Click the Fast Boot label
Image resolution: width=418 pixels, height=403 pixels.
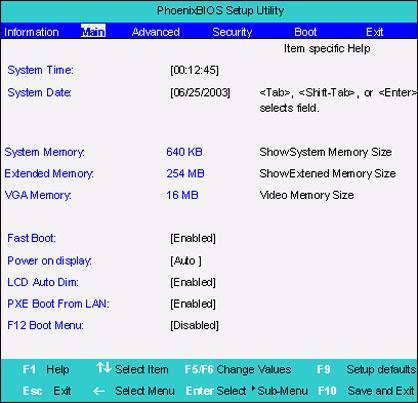32,238
